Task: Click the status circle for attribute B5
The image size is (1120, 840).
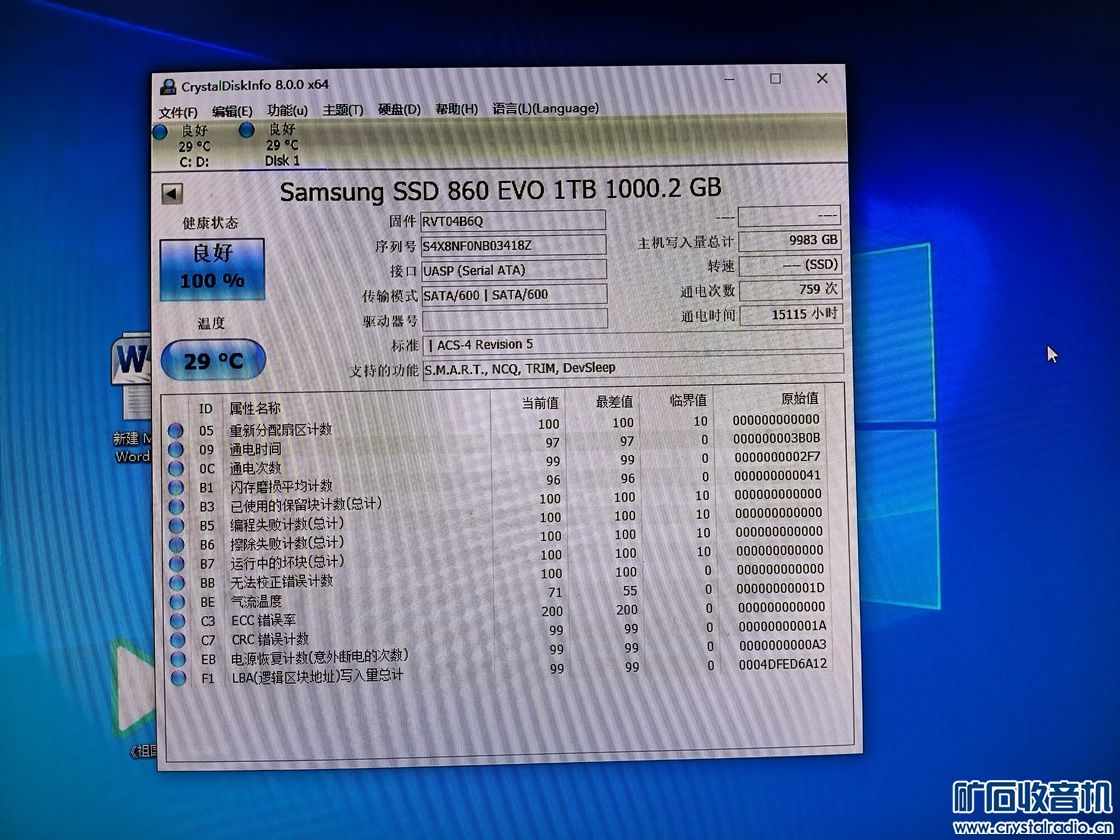Action: point(176,526)
